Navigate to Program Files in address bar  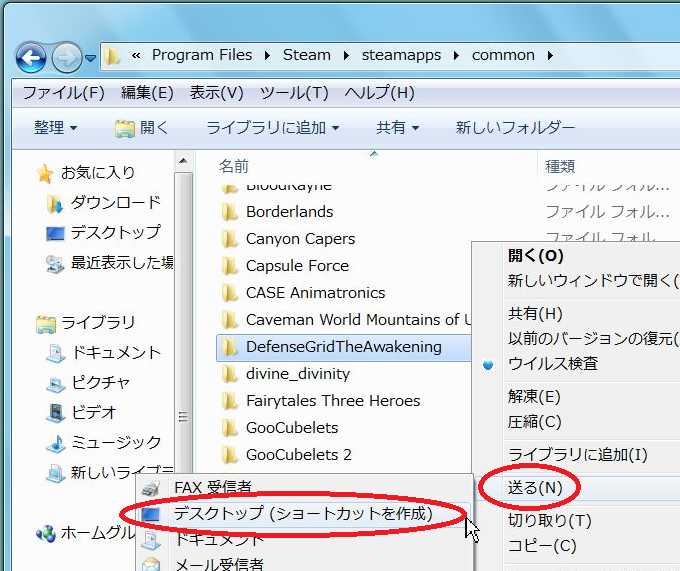click(202, 55)
